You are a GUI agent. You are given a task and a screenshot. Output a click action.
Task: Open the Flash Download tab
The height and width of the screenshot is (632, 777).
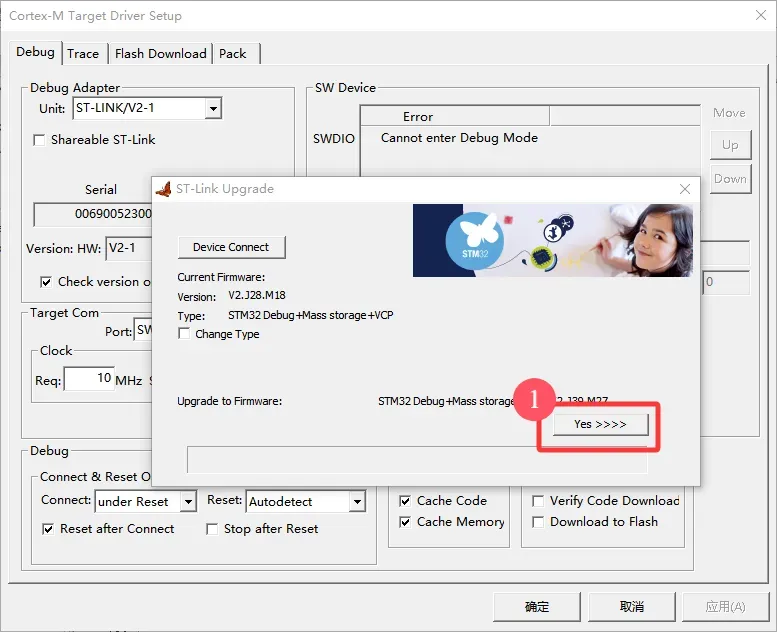[x=160, y=54]
